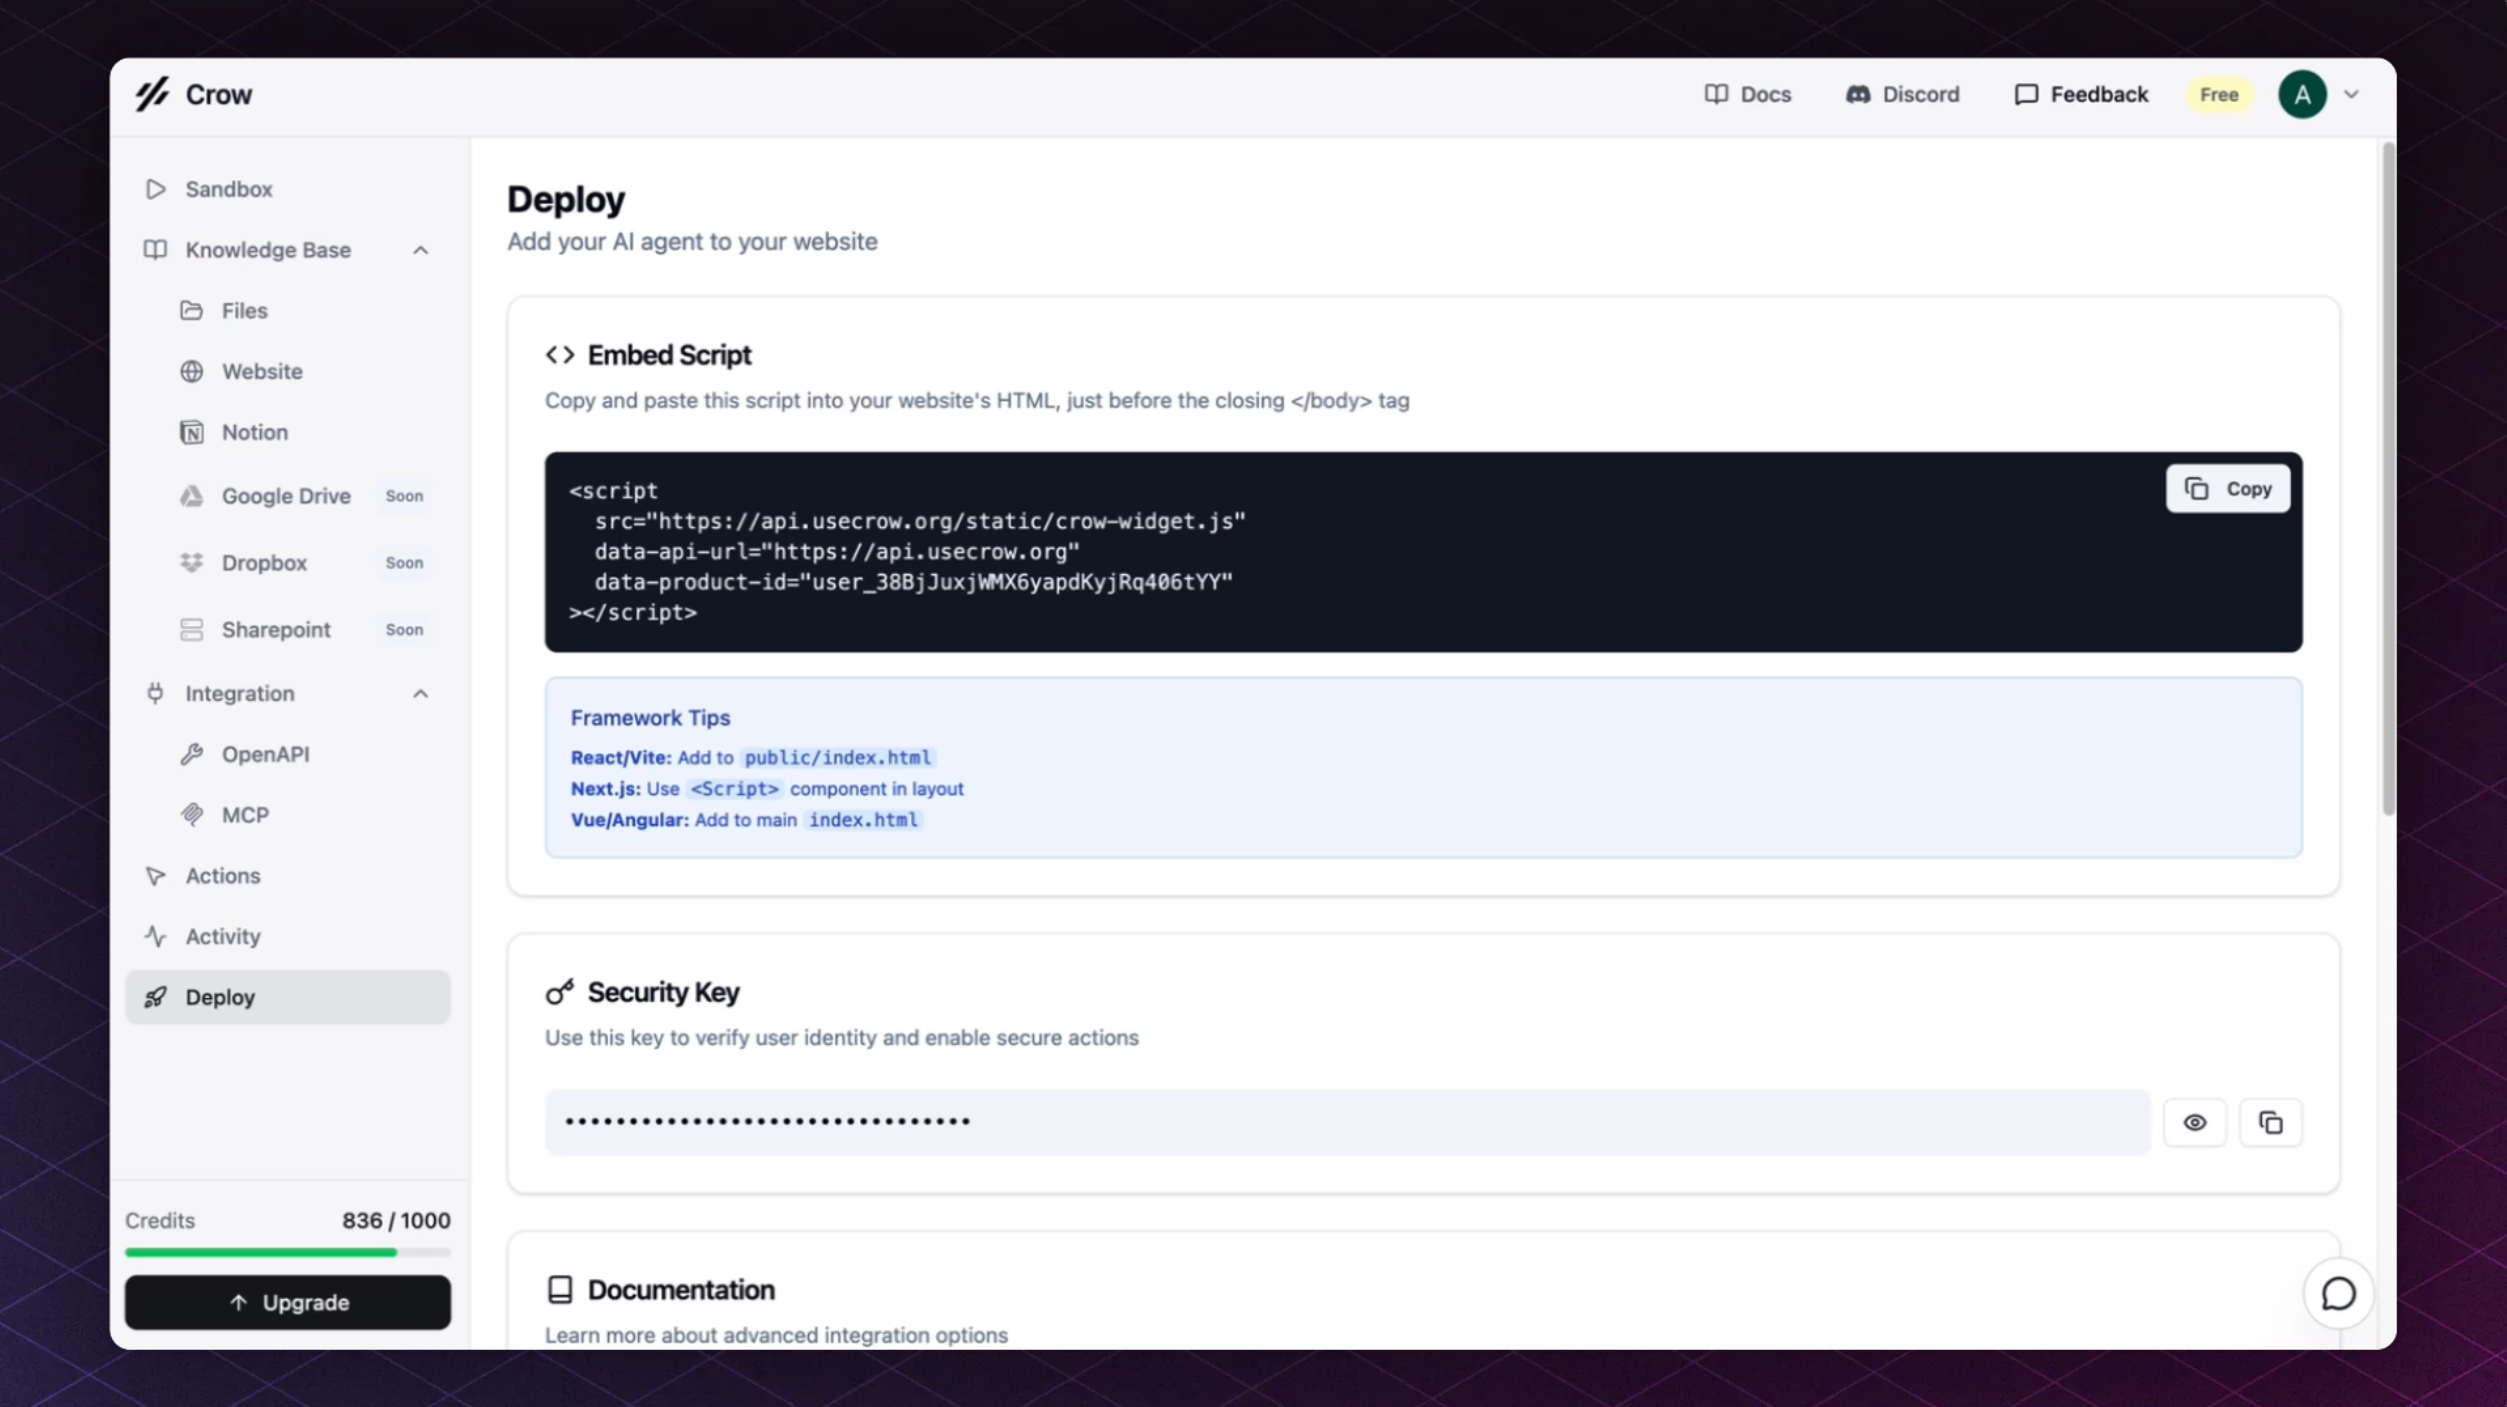This screenshot has height=1407, width=2507.
Task: Open the Discord link icon
Action: click(x=1858, y=94)
